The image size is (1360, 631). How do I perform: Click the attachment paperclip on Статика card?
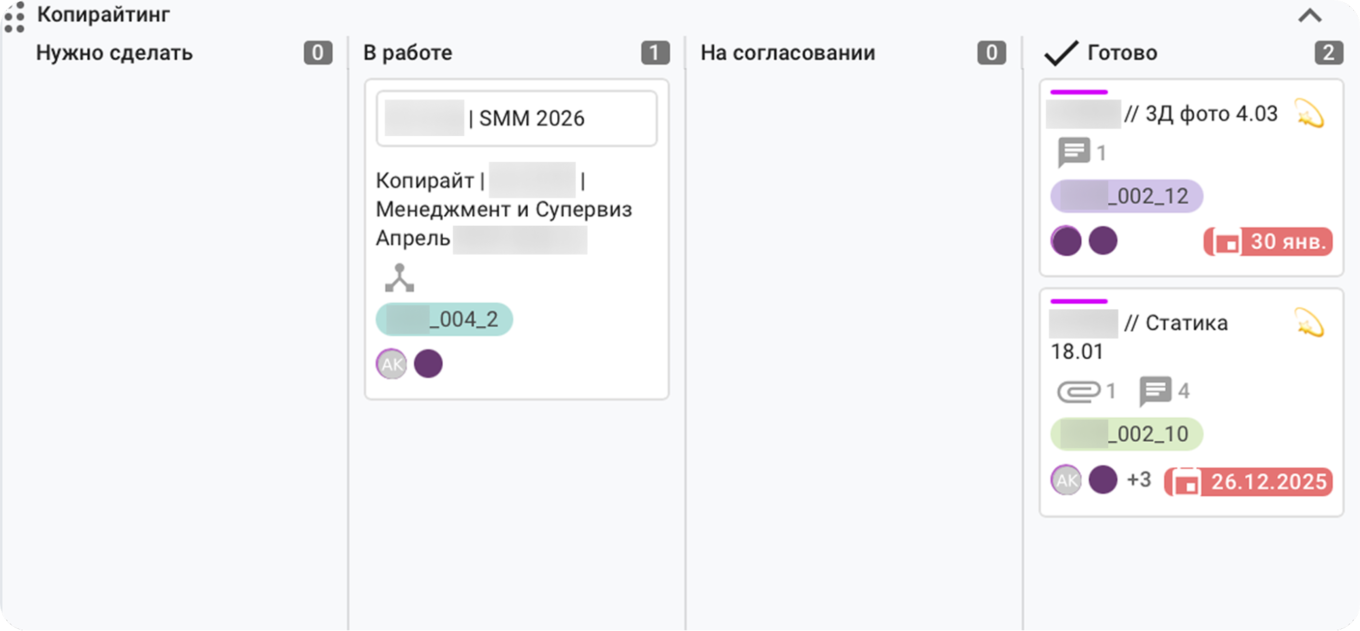(x=1077, y=391)
